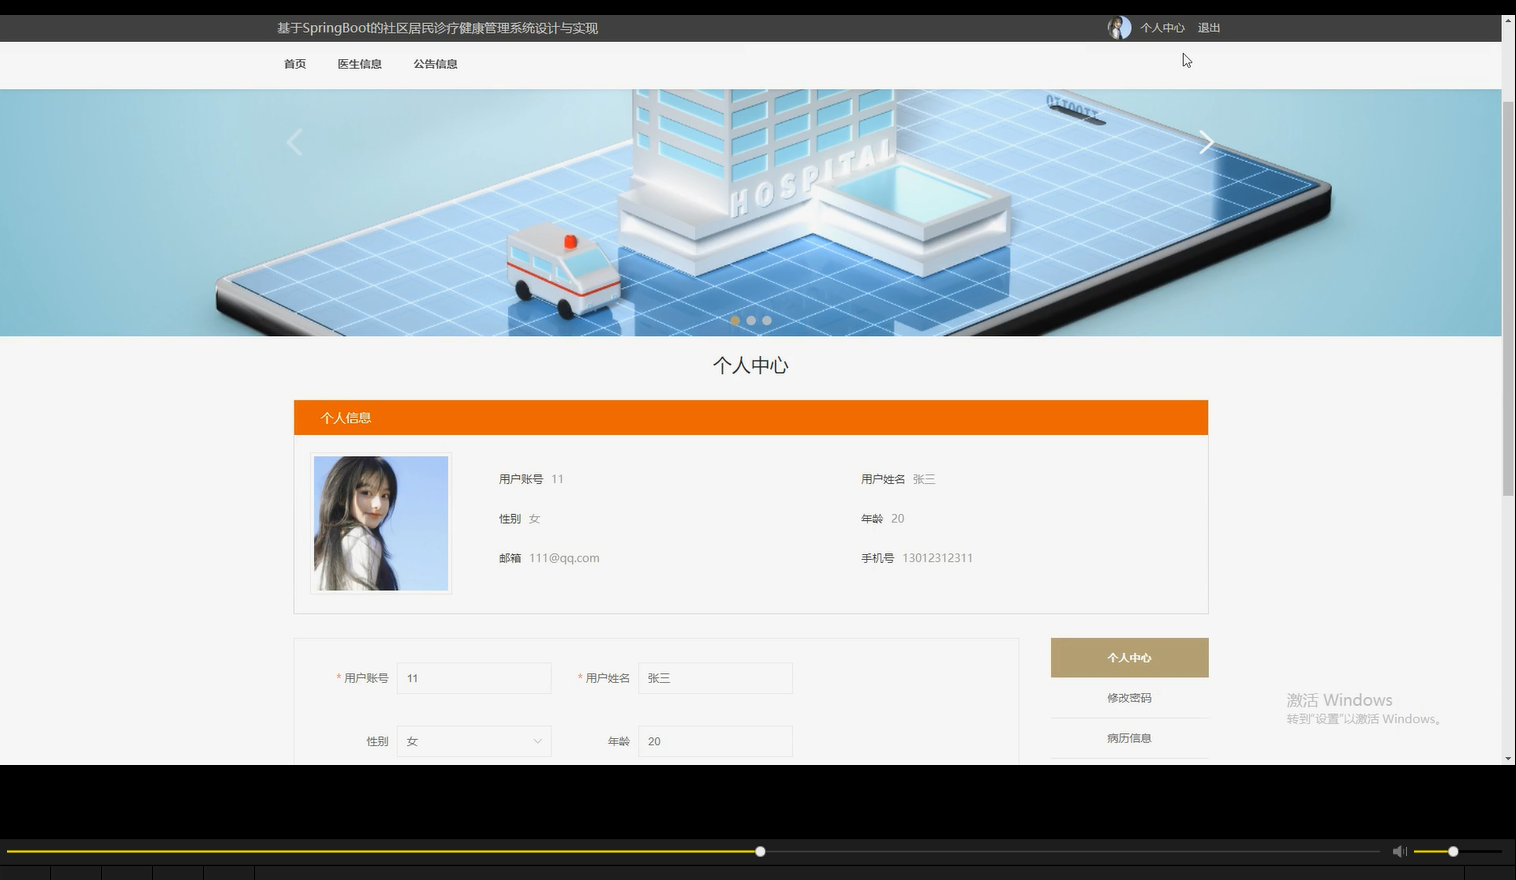The height and width of the screenshot is (880, 1516).
Task: Select the first carousel indicator dot
Action: 735,320
